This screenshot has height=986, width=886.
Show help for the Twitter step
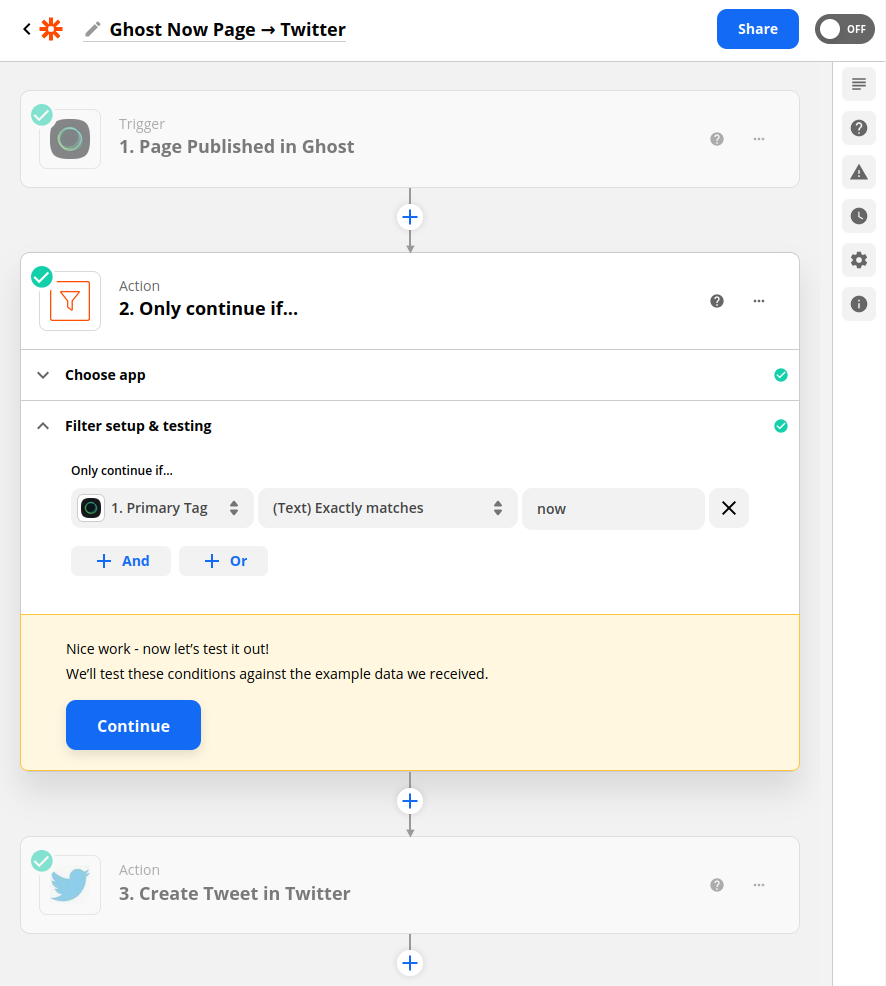pyautogui.click(x=717, y=885)
